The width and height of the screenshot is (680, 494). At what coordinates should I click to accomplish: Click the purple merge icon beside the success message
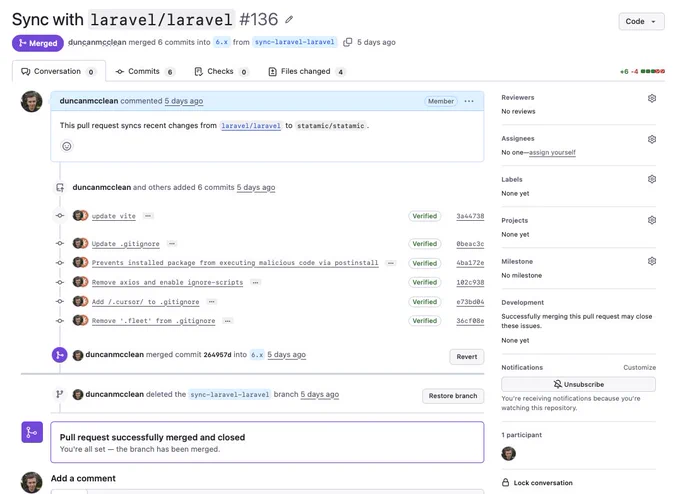click(x=32, y=432)
